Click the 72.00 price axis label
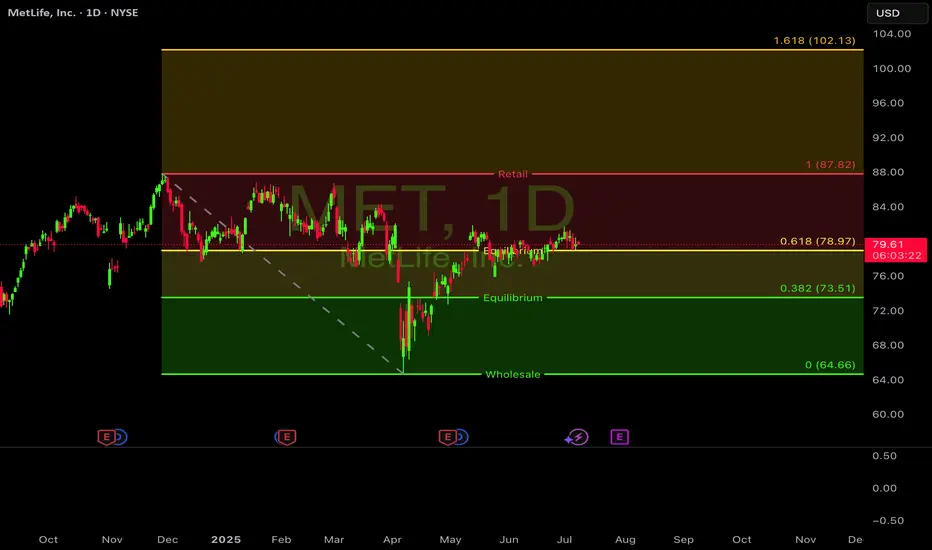Screen dimensions: 932x550 (888, 310)
